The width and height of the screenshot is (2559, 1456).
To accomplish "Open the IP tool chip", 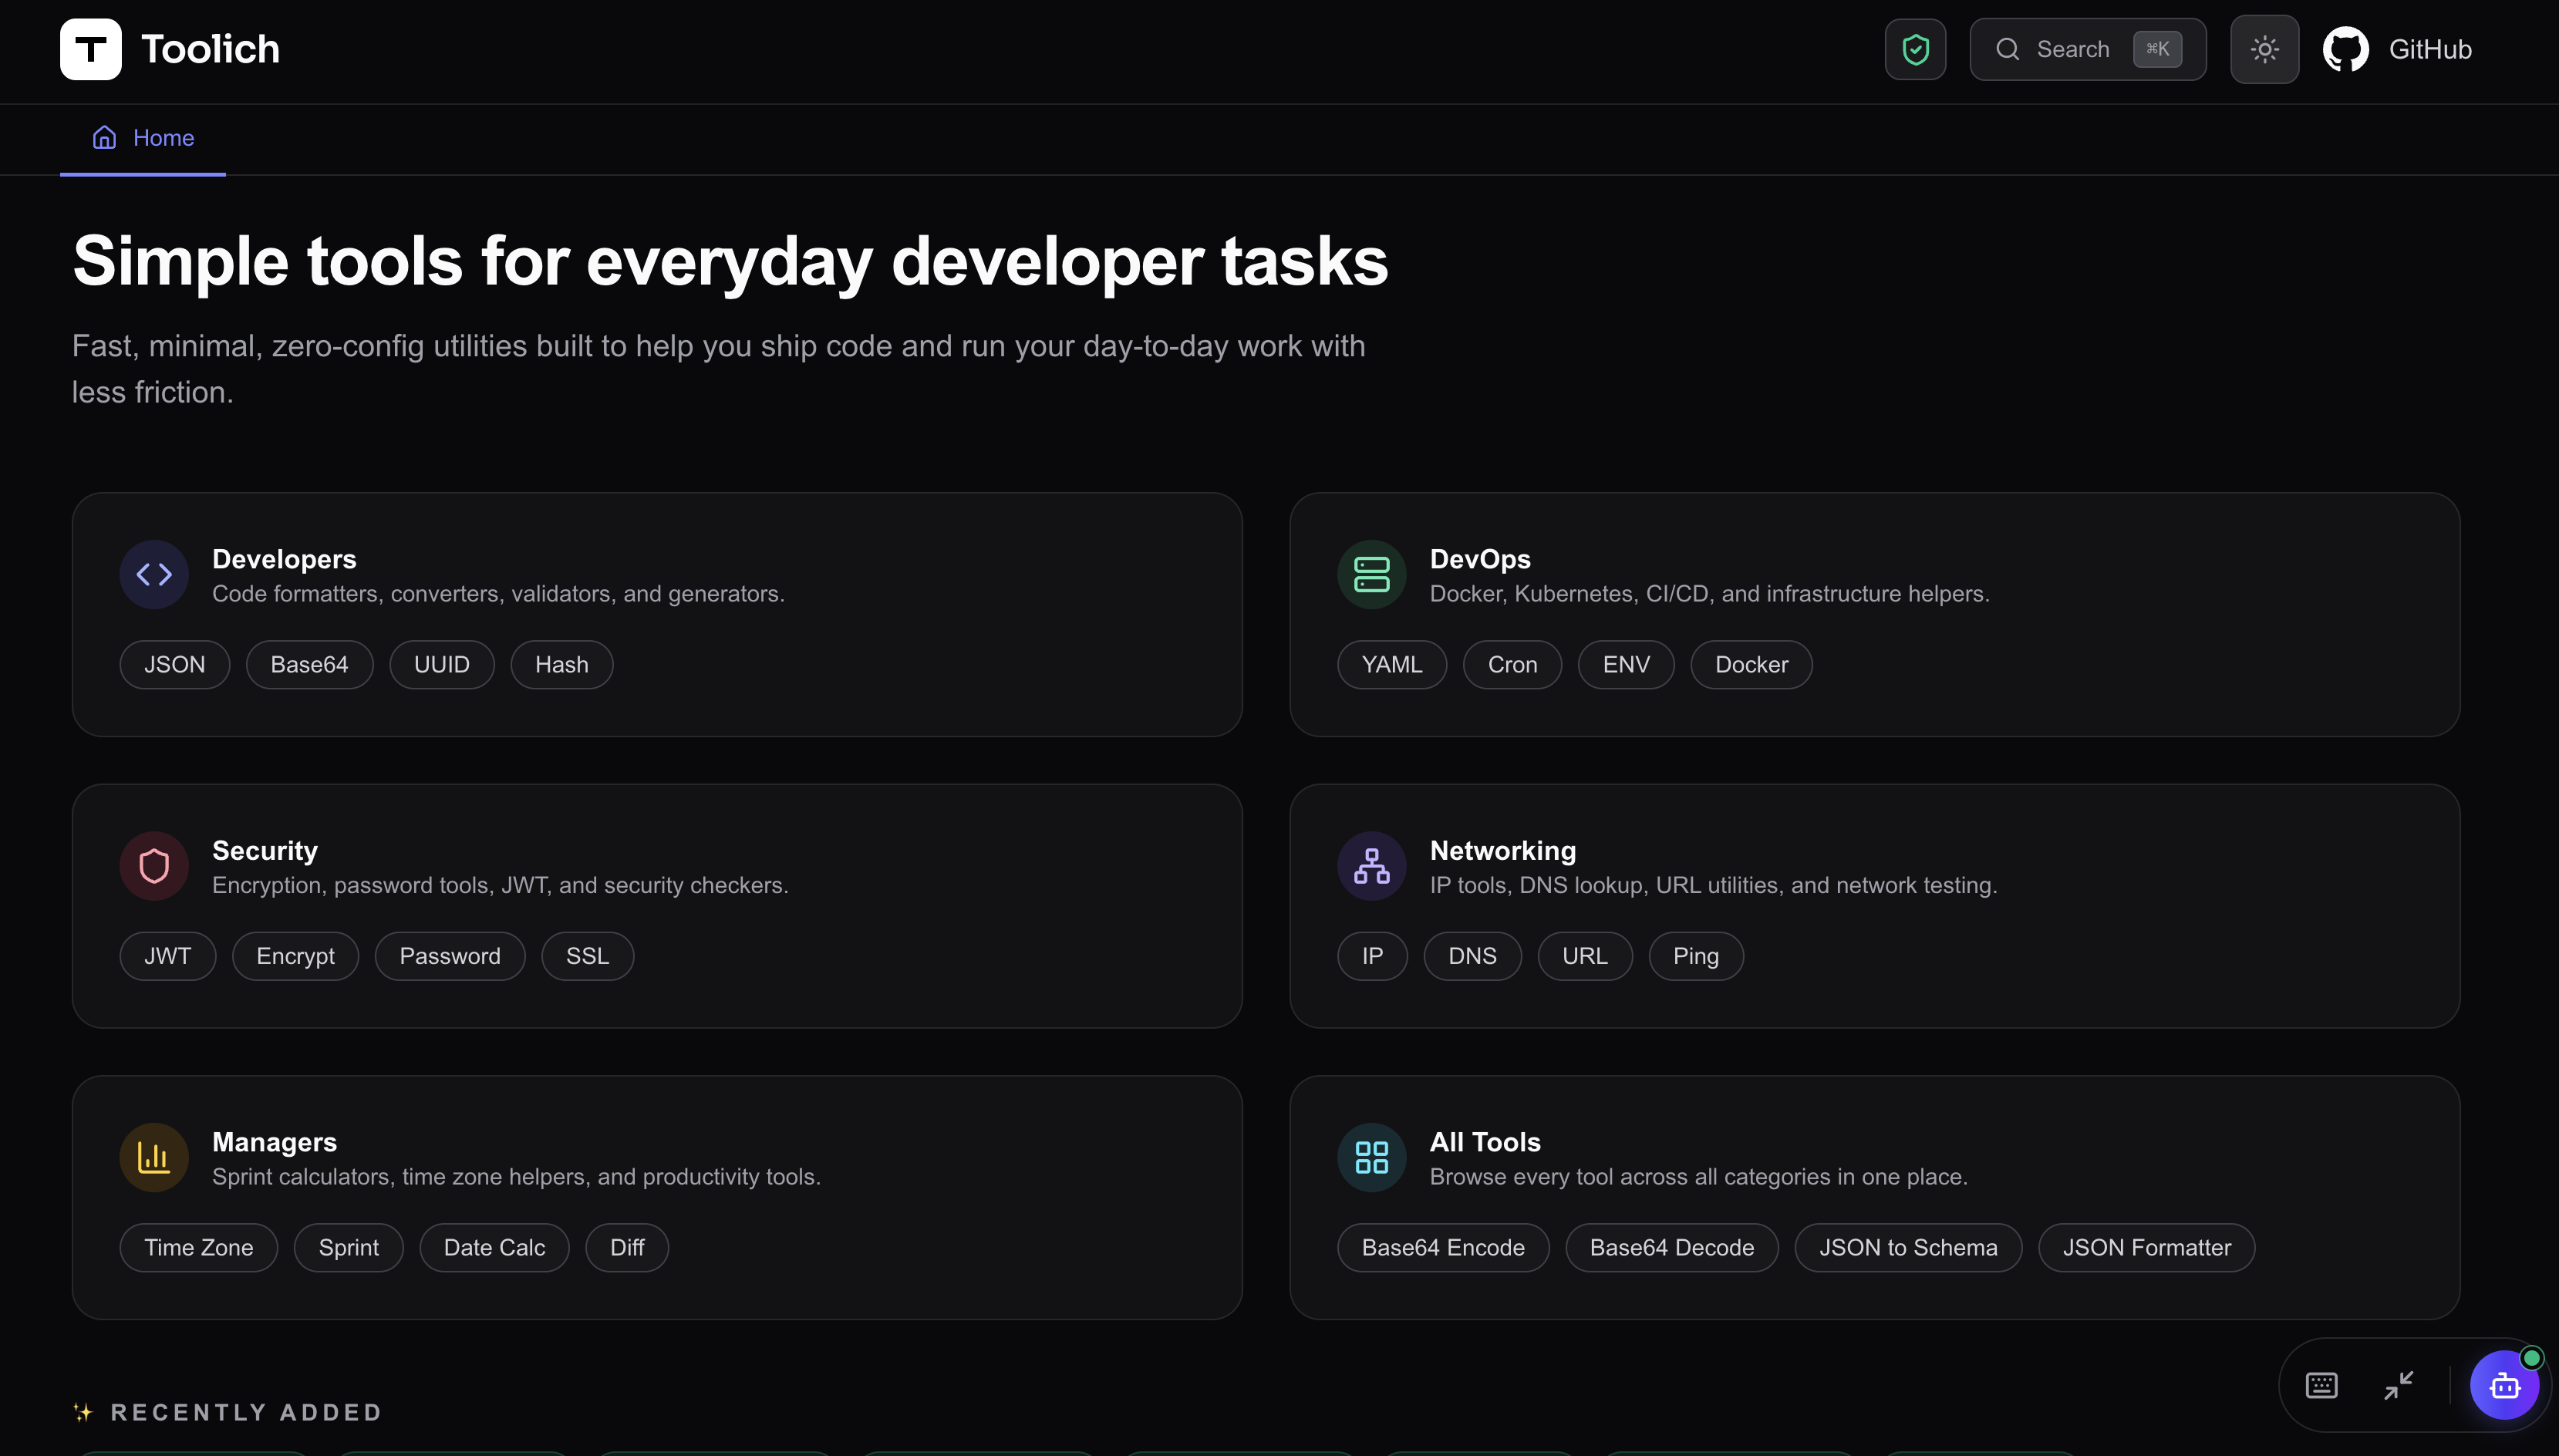I will [x=1372, y=956].
